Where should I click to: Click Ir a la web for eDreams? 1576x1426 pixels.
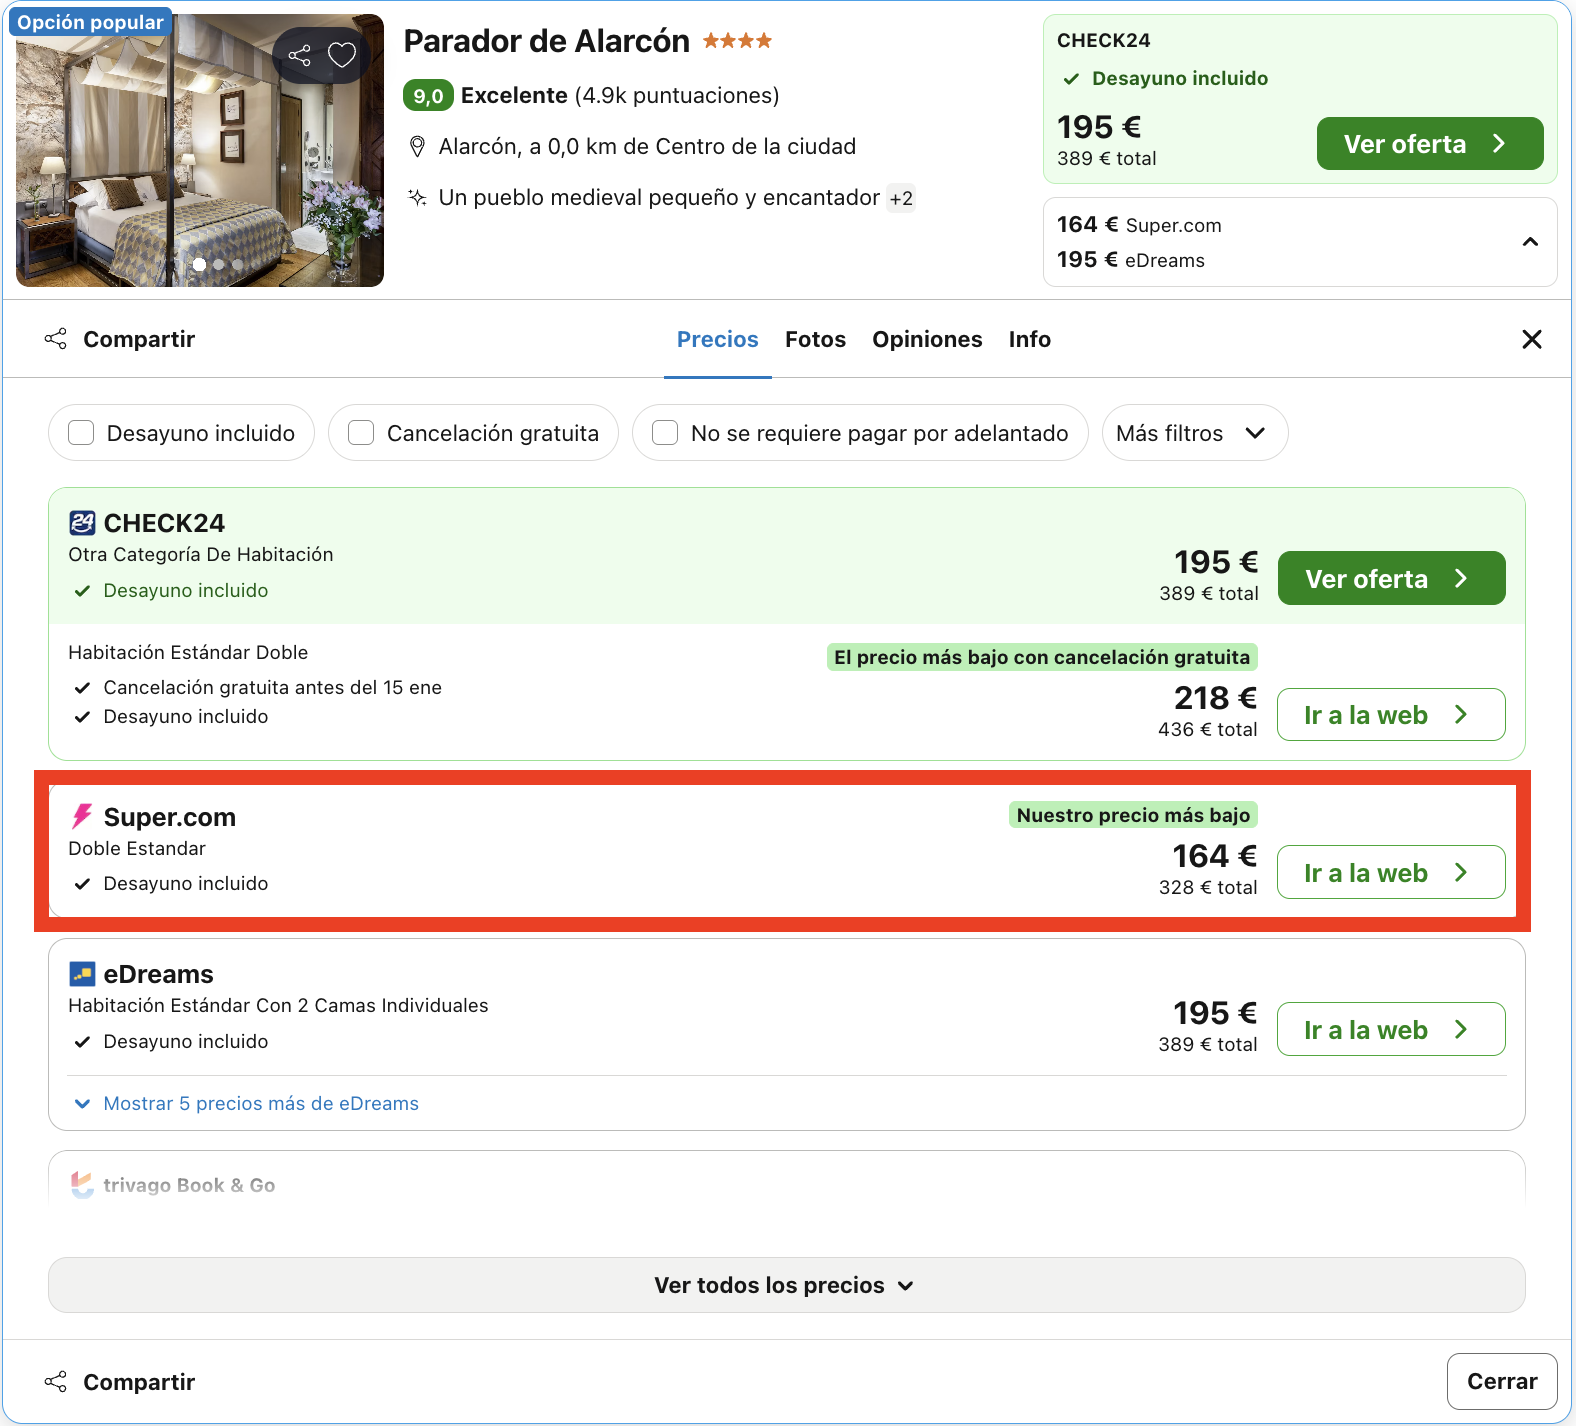coord(1391,1029)
